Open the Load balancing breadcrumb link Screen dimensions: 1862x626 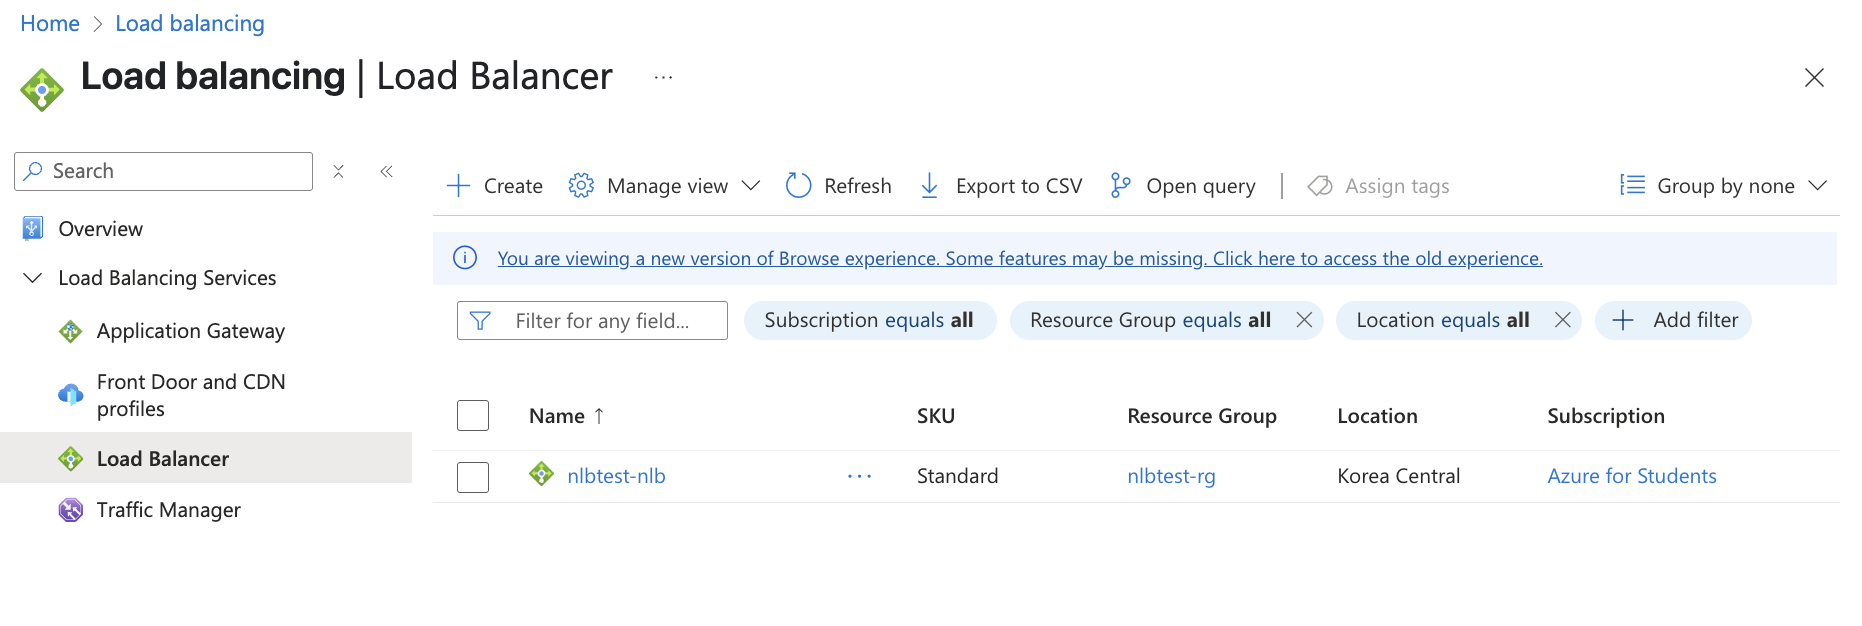click(x=190, y=23)
